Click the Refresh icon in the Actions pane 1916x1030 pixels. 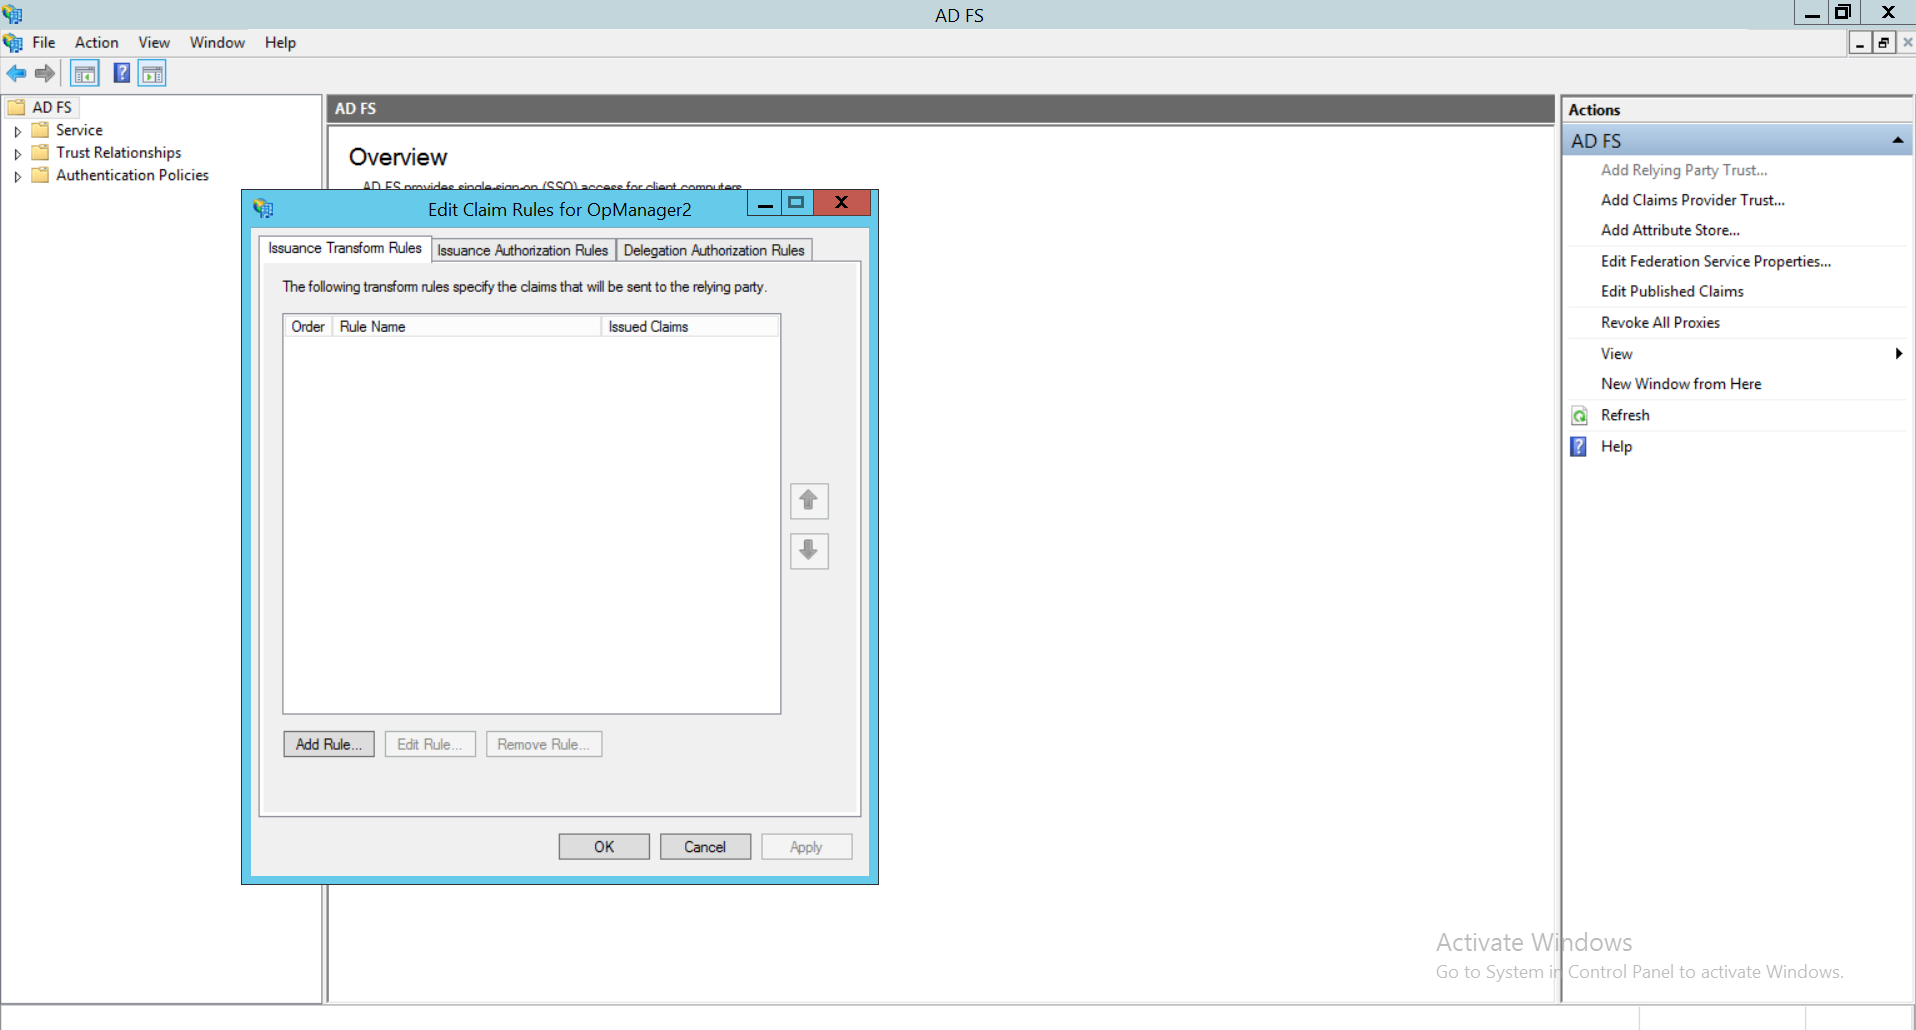click(1579, 415)
